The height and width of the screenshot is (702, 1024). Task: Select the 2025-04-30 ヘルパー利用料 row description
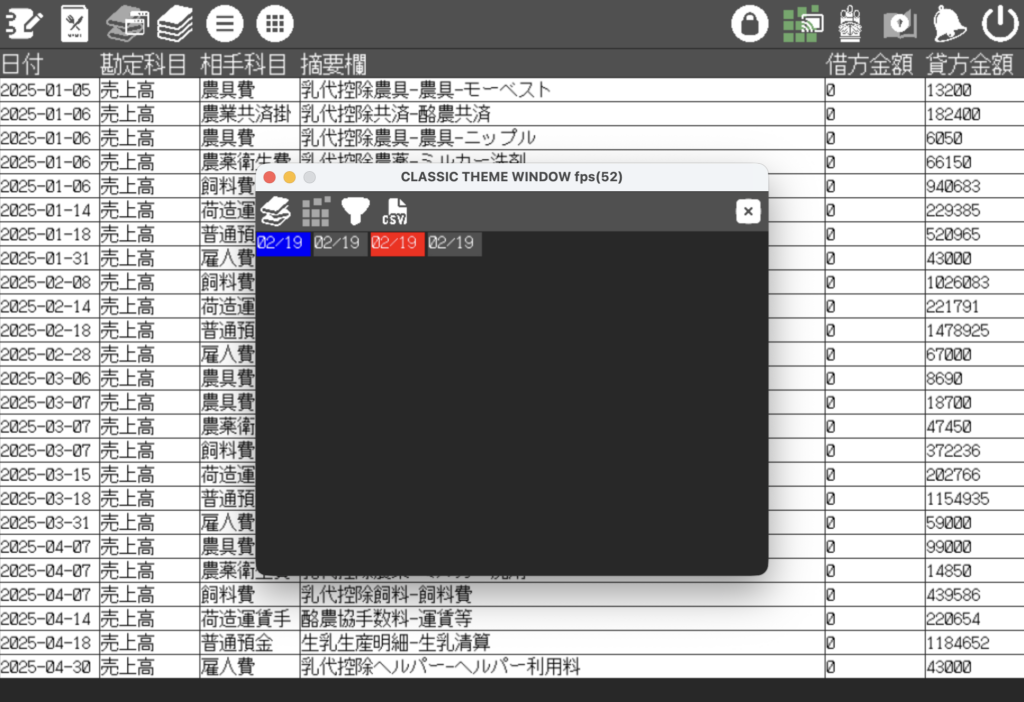point(441,667)
